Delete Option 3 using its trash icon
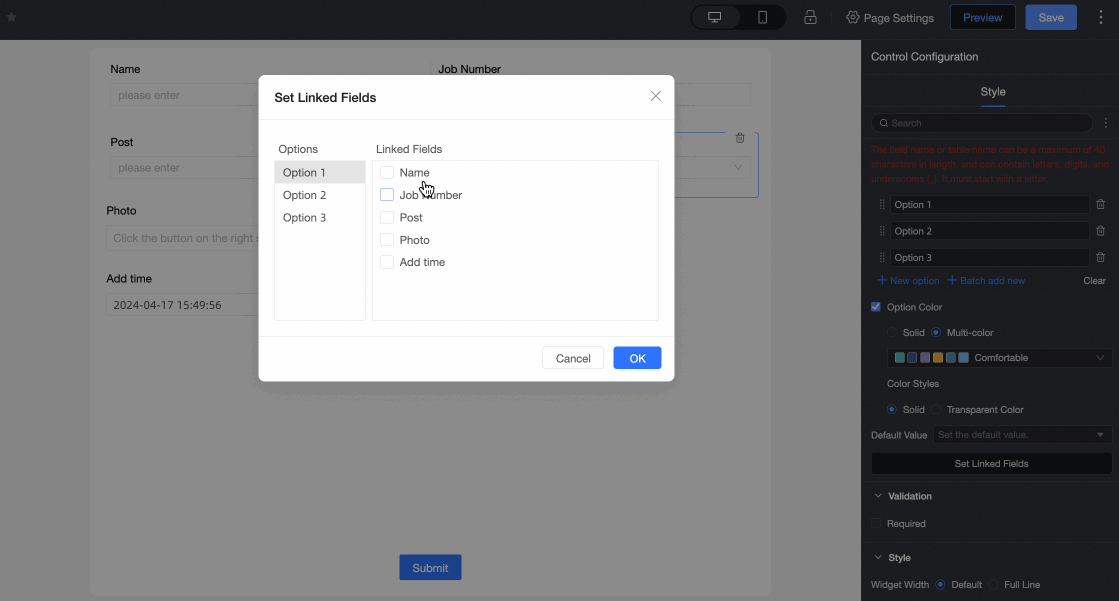Screen dimensions: 1119x601 pos(1100,258)
